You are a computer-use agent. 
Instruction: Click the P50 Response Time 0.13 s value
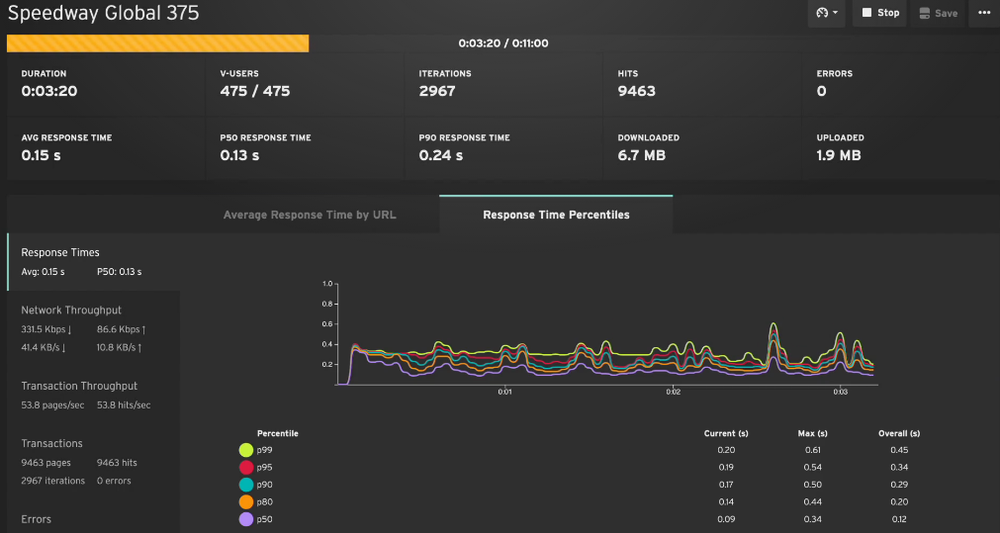tap(240, 155)
